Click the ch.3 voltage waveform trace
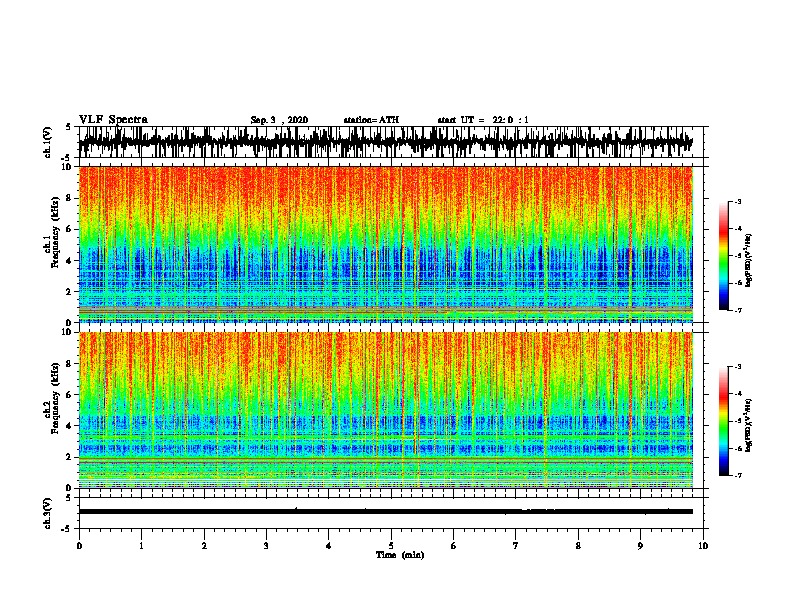The image size is (792, 612). (x=386, y=512)
